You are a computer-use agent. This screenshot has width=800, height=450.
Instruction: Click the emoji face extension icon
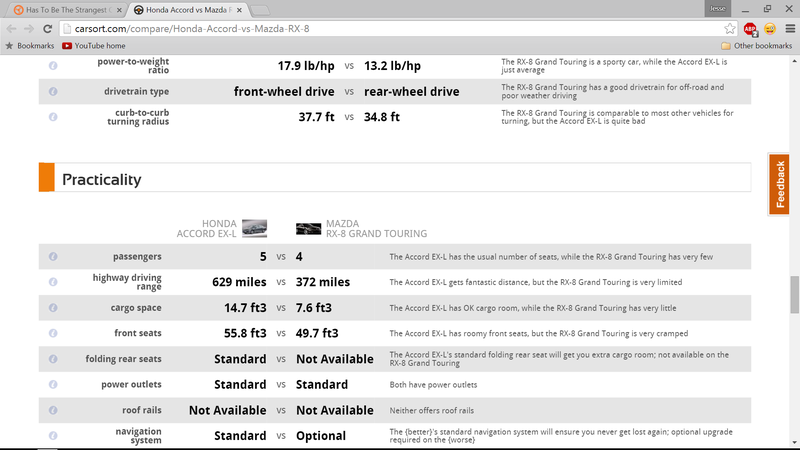click(x=770, y=29)
